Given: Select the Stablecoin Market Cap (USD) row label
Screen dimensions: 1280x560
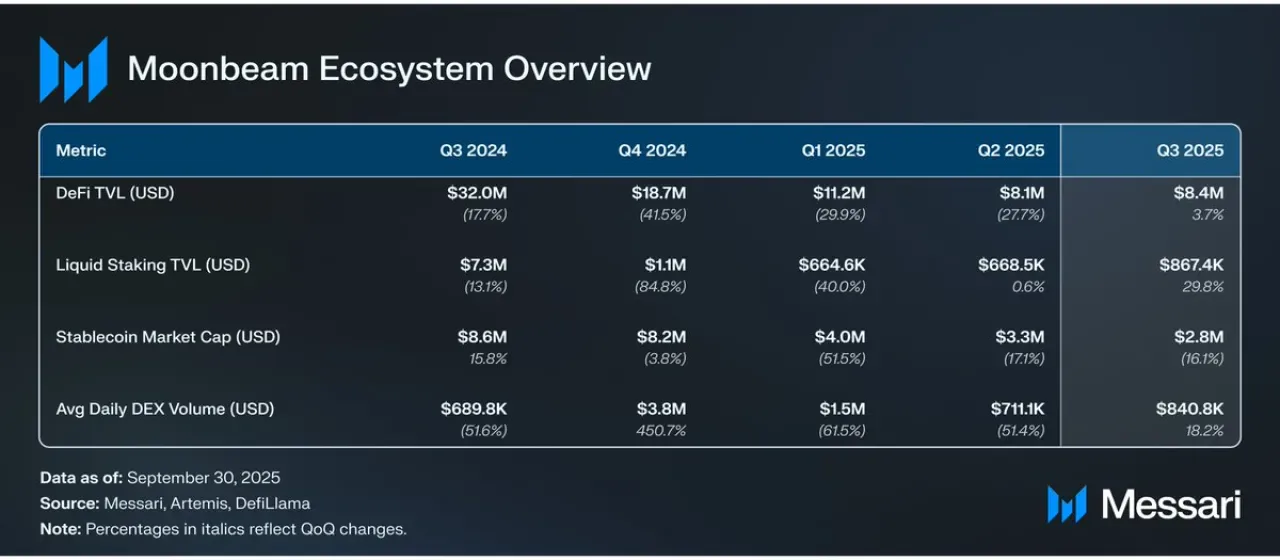Looking at the screenshot, I should (168, 337).
